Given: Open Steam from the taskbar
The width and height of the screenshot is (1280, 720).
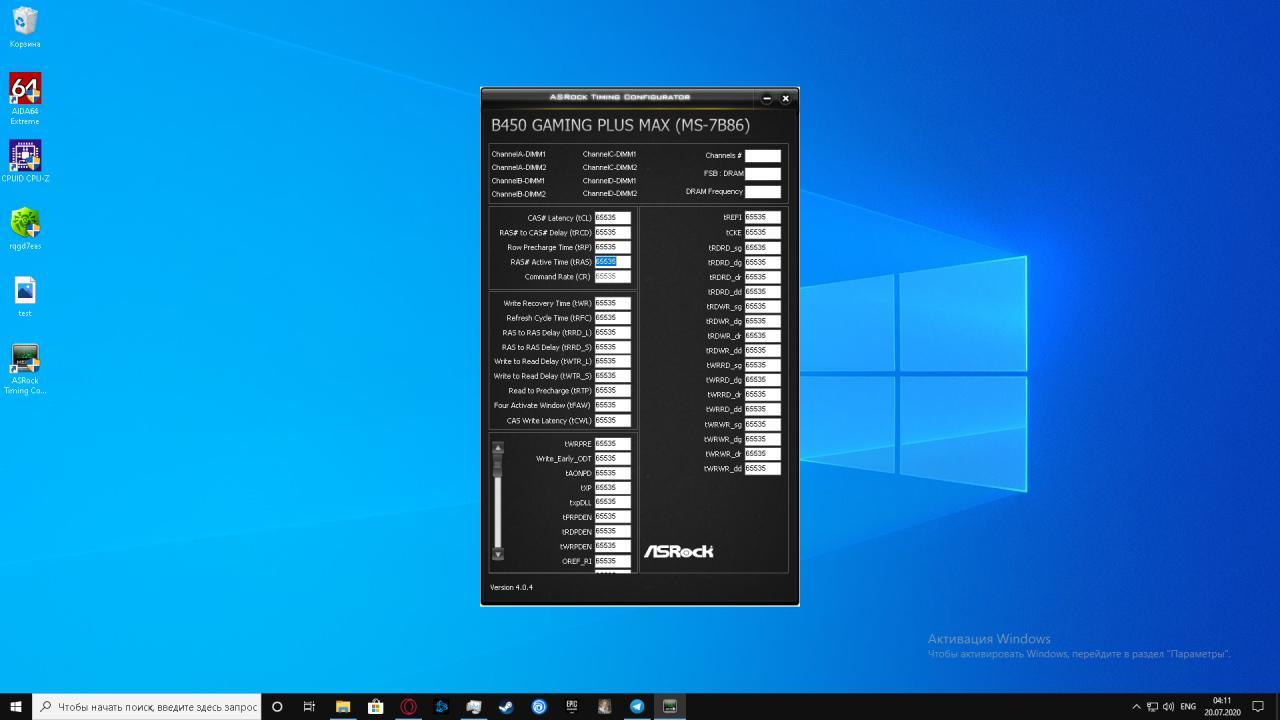Looking at the screenshot, I should pyautogui.click(x=506, y=706).
